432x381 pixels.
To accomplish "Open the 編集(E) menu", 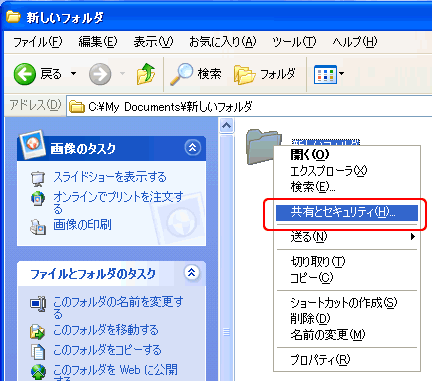I will tap(98, 42).
